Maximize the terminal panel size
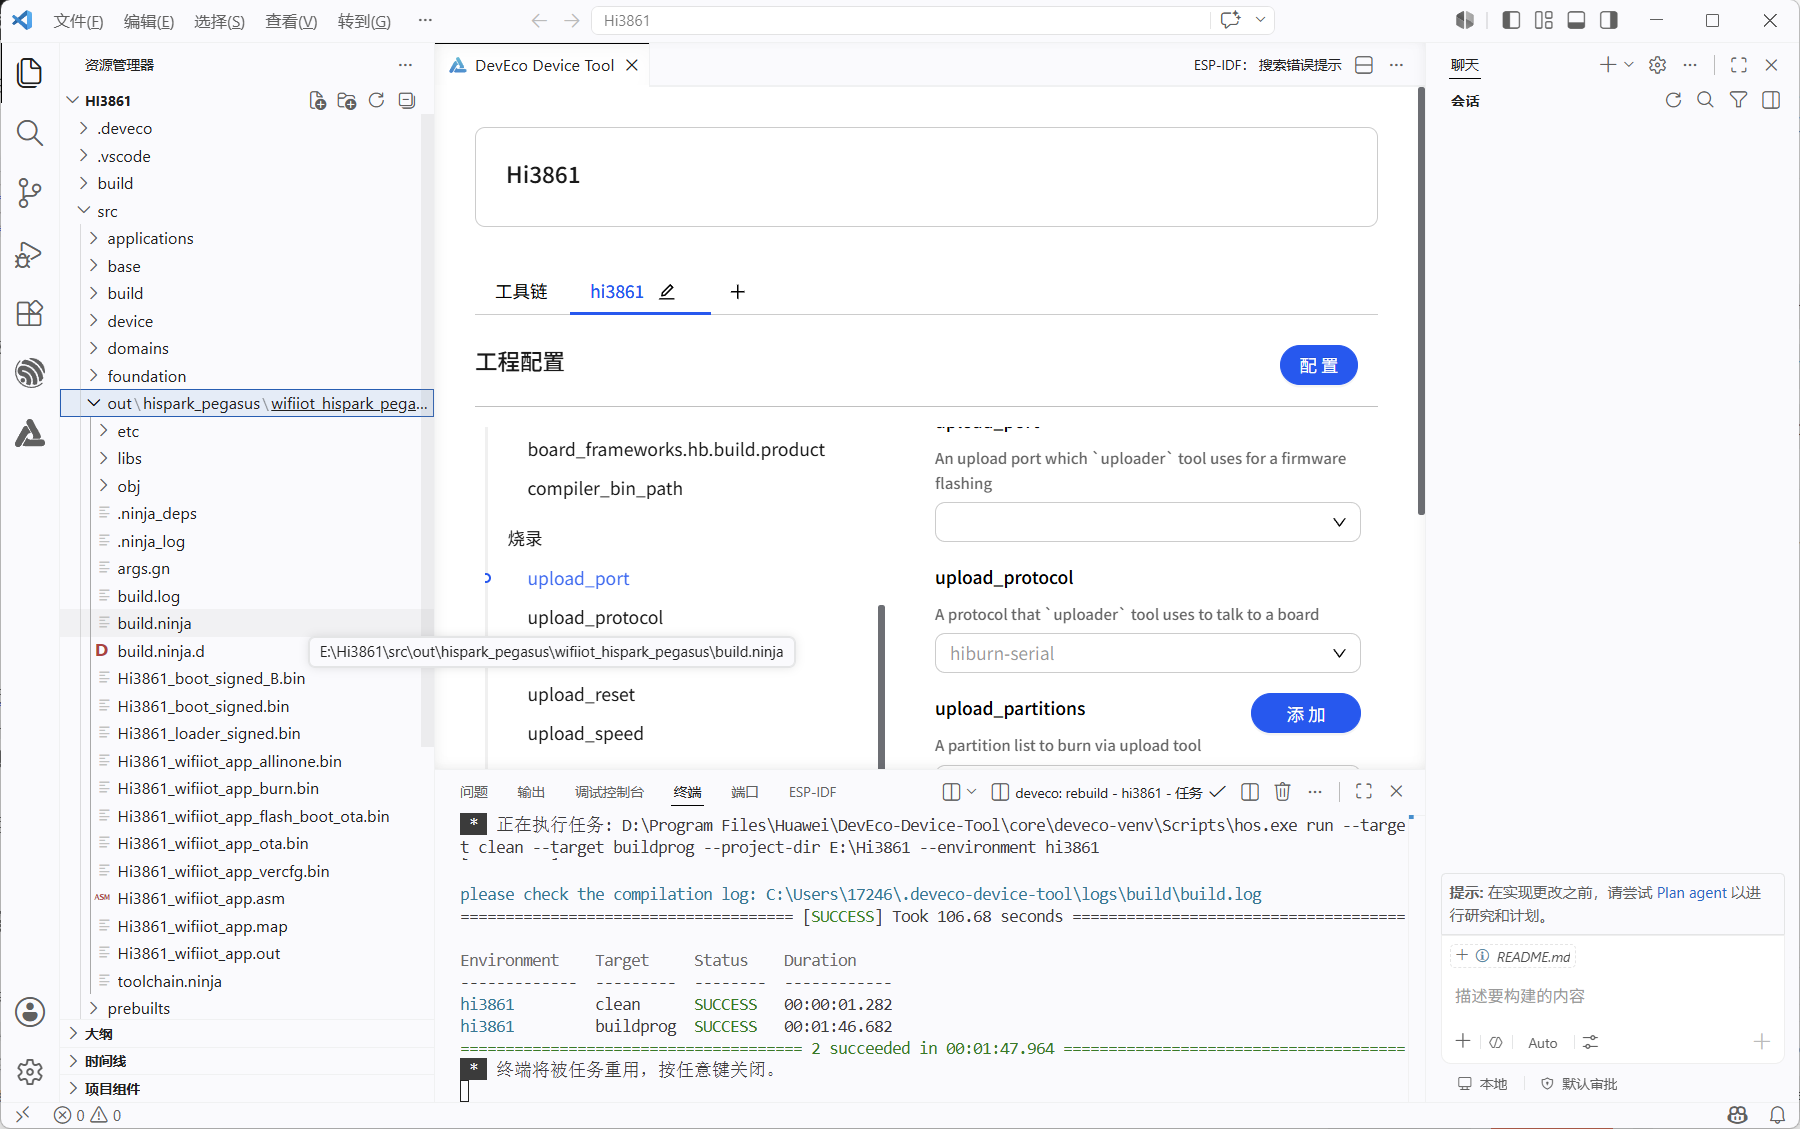1800x1129 pixels. click(x=1364, y=791)
